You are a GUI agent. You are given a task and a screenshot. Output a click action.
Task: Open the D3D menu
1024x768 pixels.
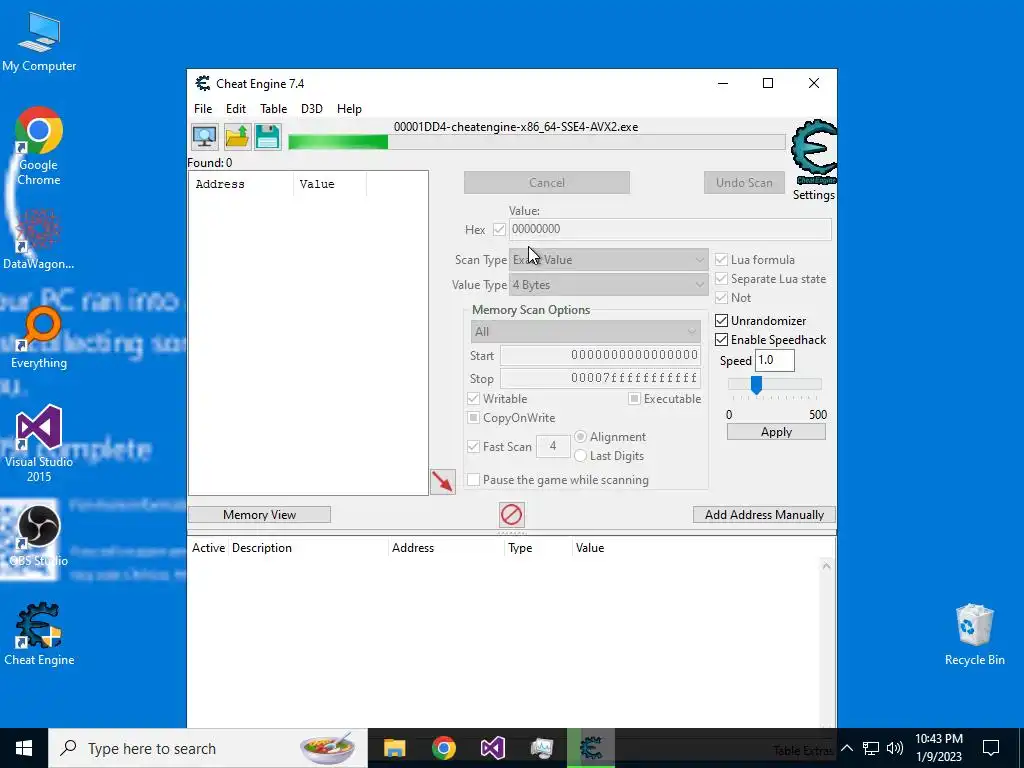pos(312,109)
